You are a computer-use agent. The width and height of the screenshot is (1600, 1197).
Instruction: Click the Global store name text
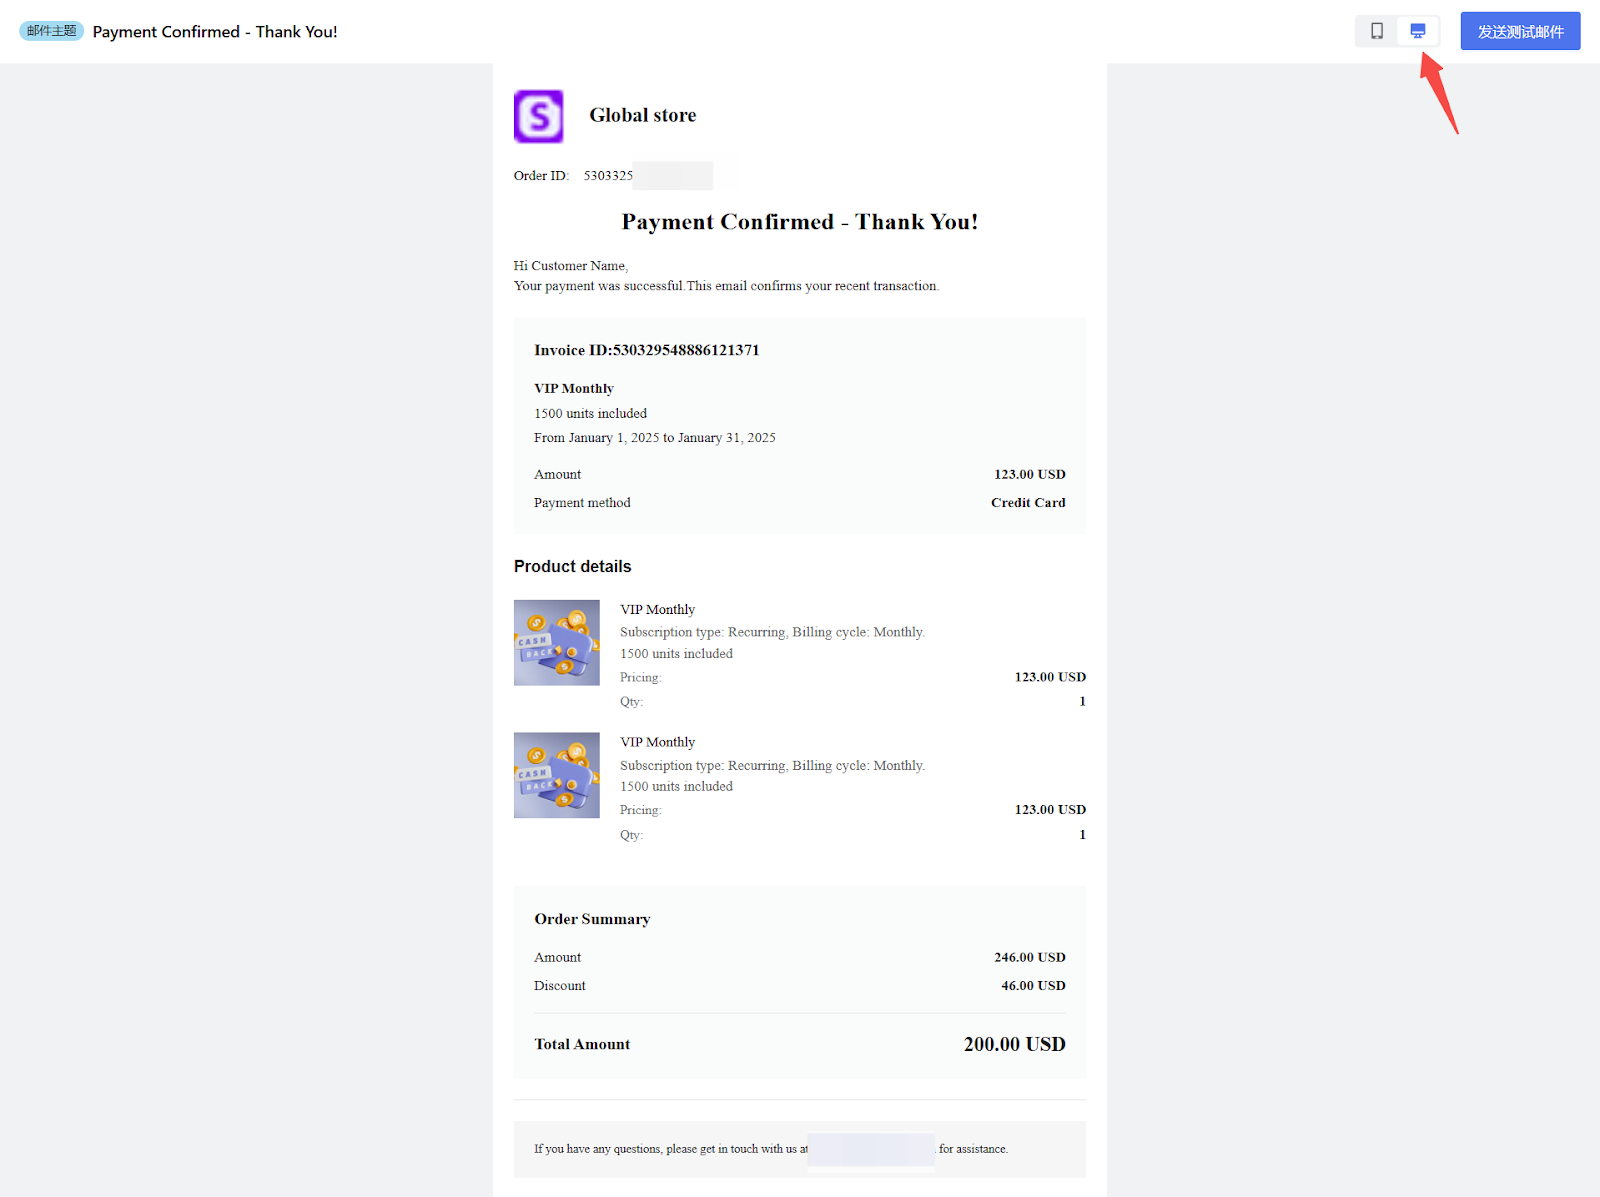pyautogui.click(x=642, y=115)
